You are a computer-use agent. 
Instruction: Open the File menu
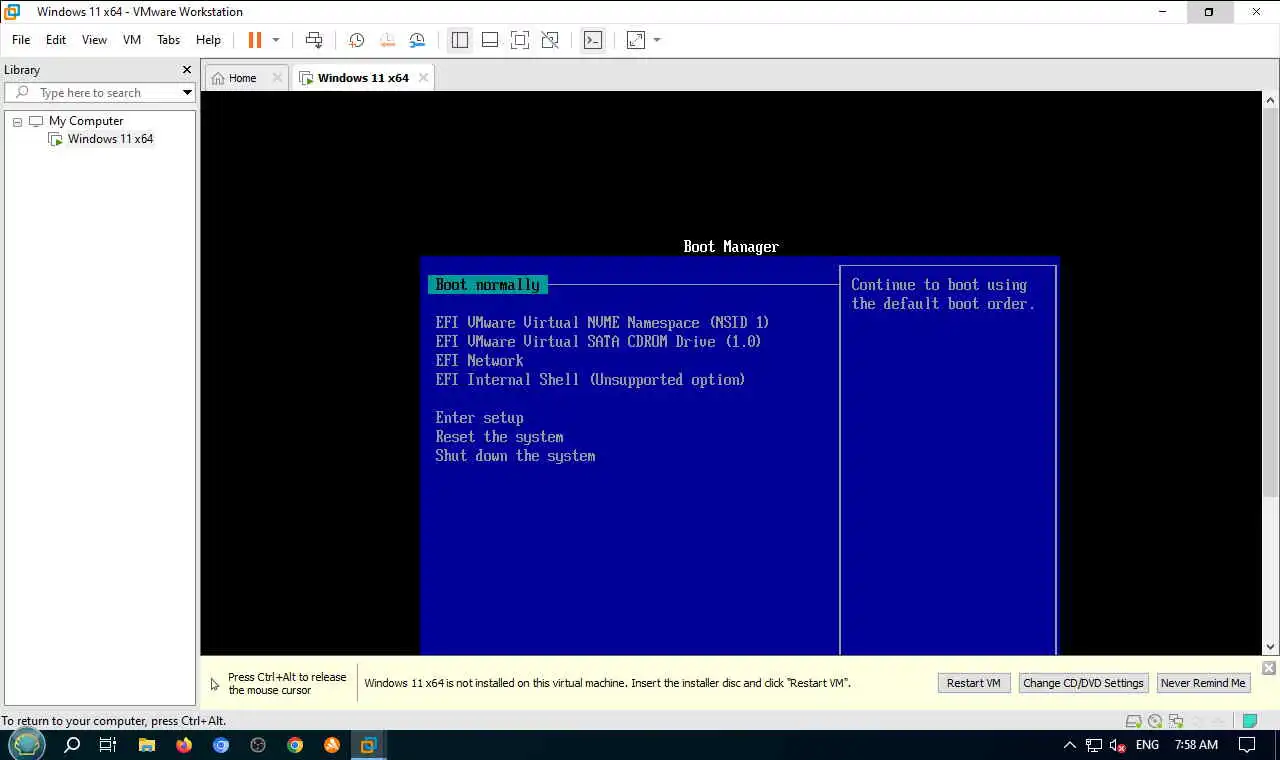click(21, 40)
